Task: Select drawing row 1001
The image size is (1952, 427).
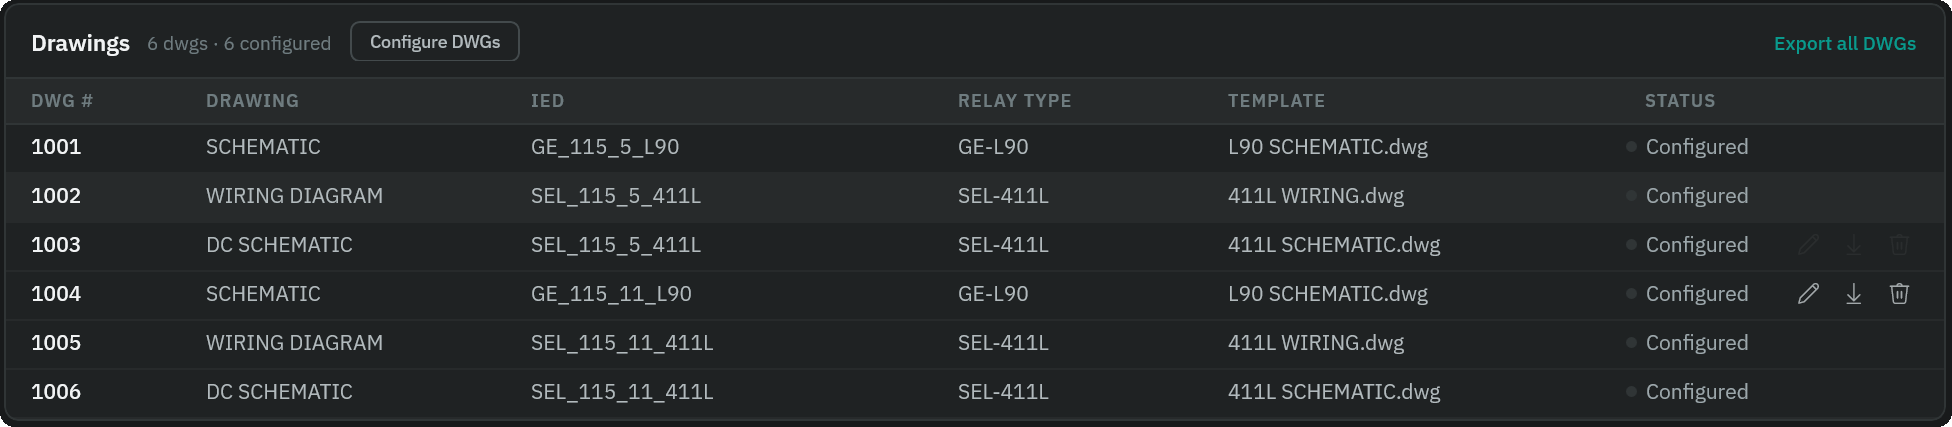Action: pos(976,147)
